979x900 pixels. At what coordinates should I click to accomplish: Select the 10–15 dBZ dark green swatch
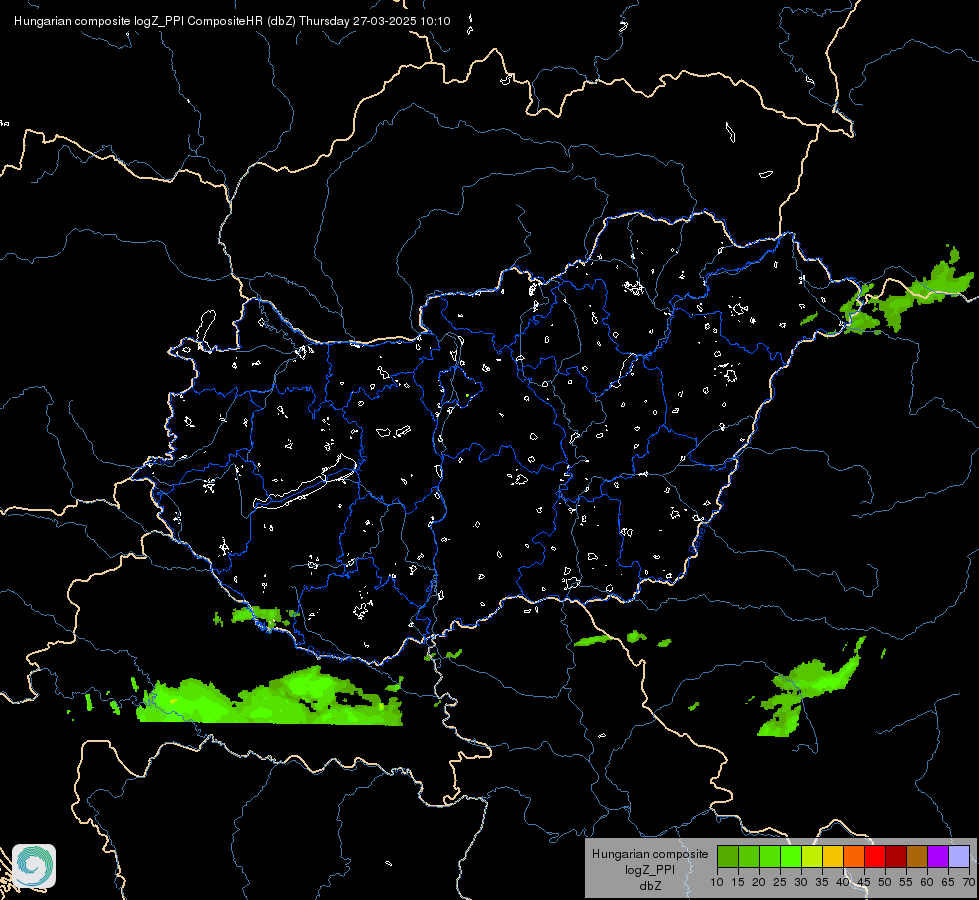point(727,856)
